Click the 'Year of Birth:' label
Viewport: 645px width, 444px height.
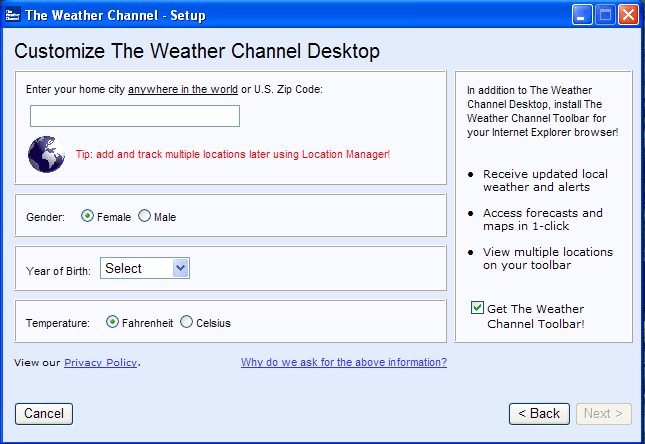coord(58,271)
